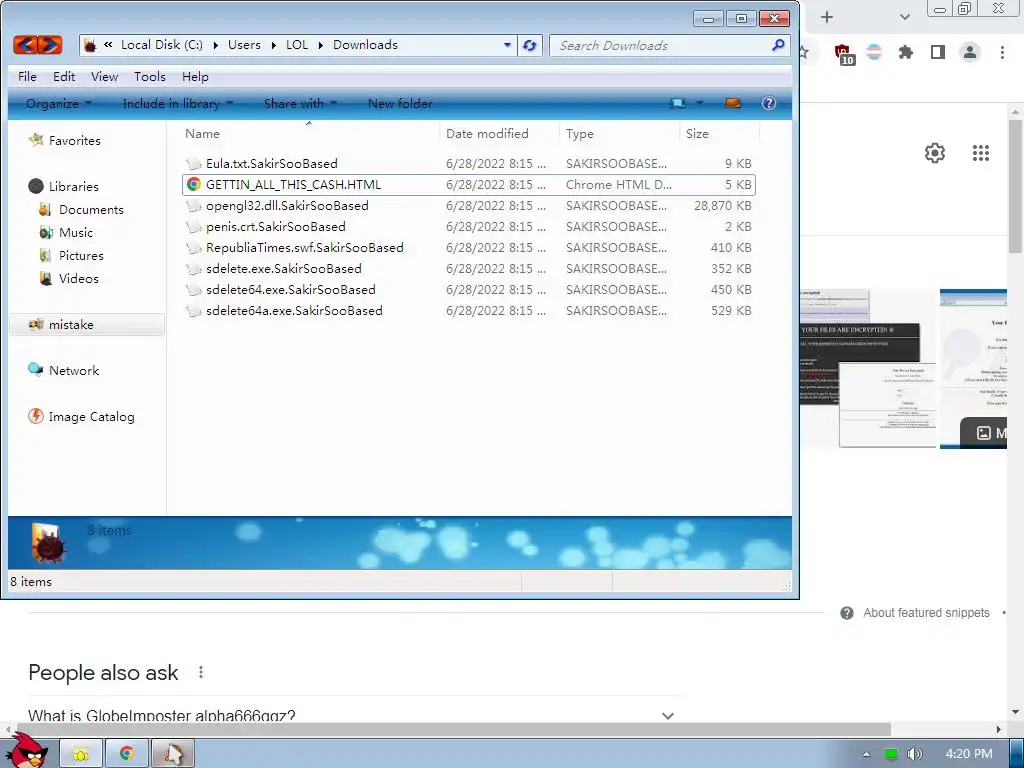Open address bar history dropdown
Screen dimensions: 1024x768
tap(507, 45)
